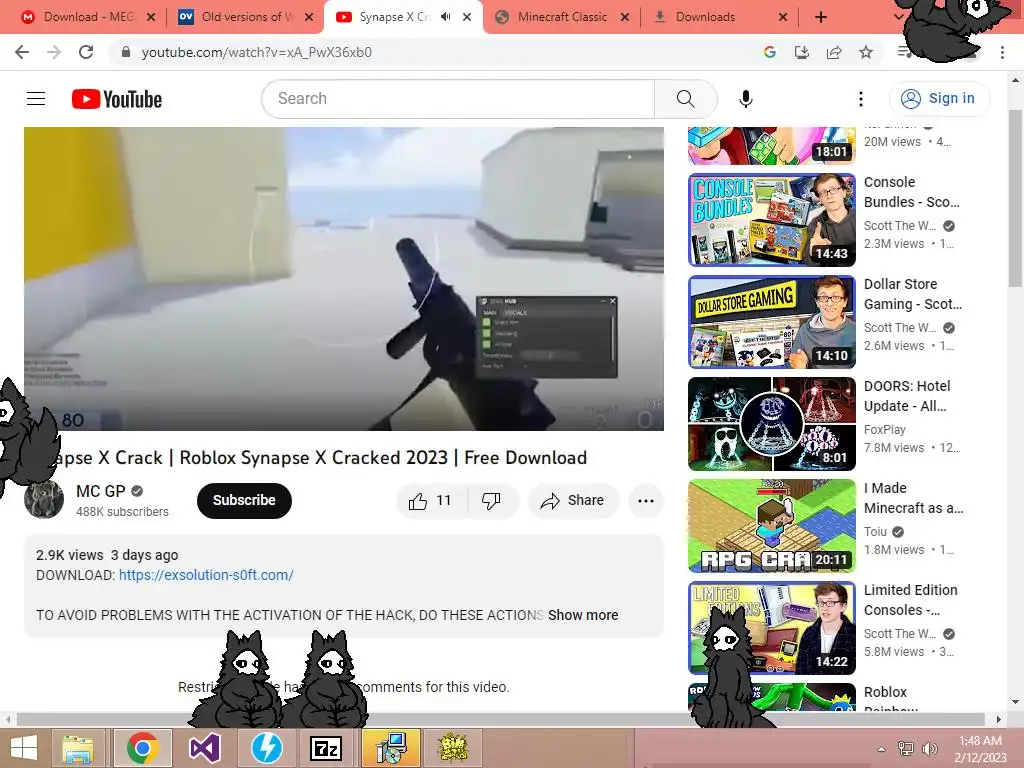
Task: Click the search magnifier button
Action: [685, 99]
